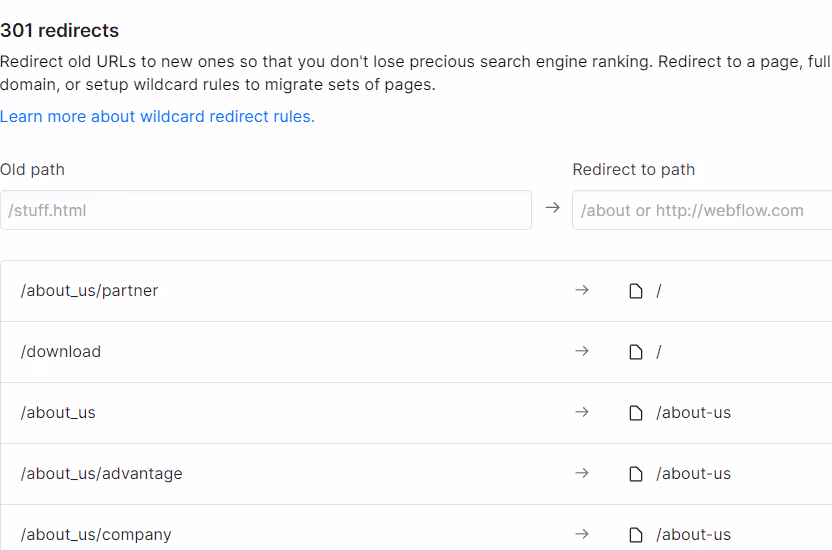
Task: Focus the Old path input field
Action: (266, 210)
